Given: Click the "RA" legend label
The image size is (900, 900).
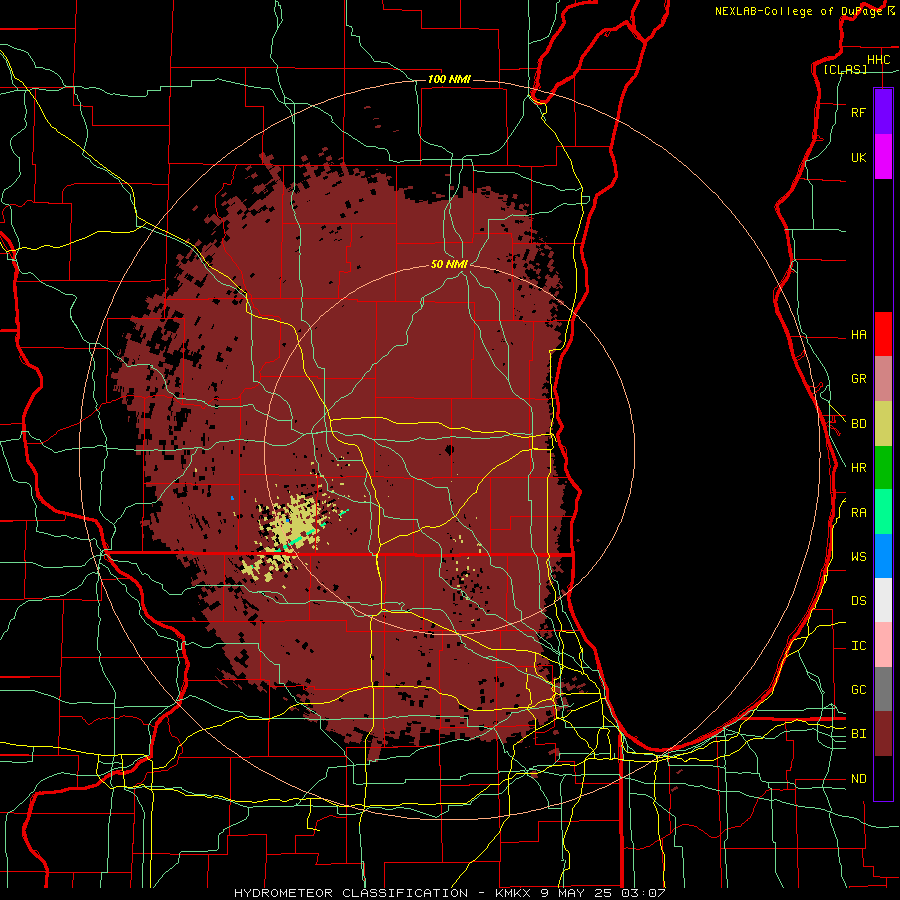Looking at the screenshot, I should (858, 513).
